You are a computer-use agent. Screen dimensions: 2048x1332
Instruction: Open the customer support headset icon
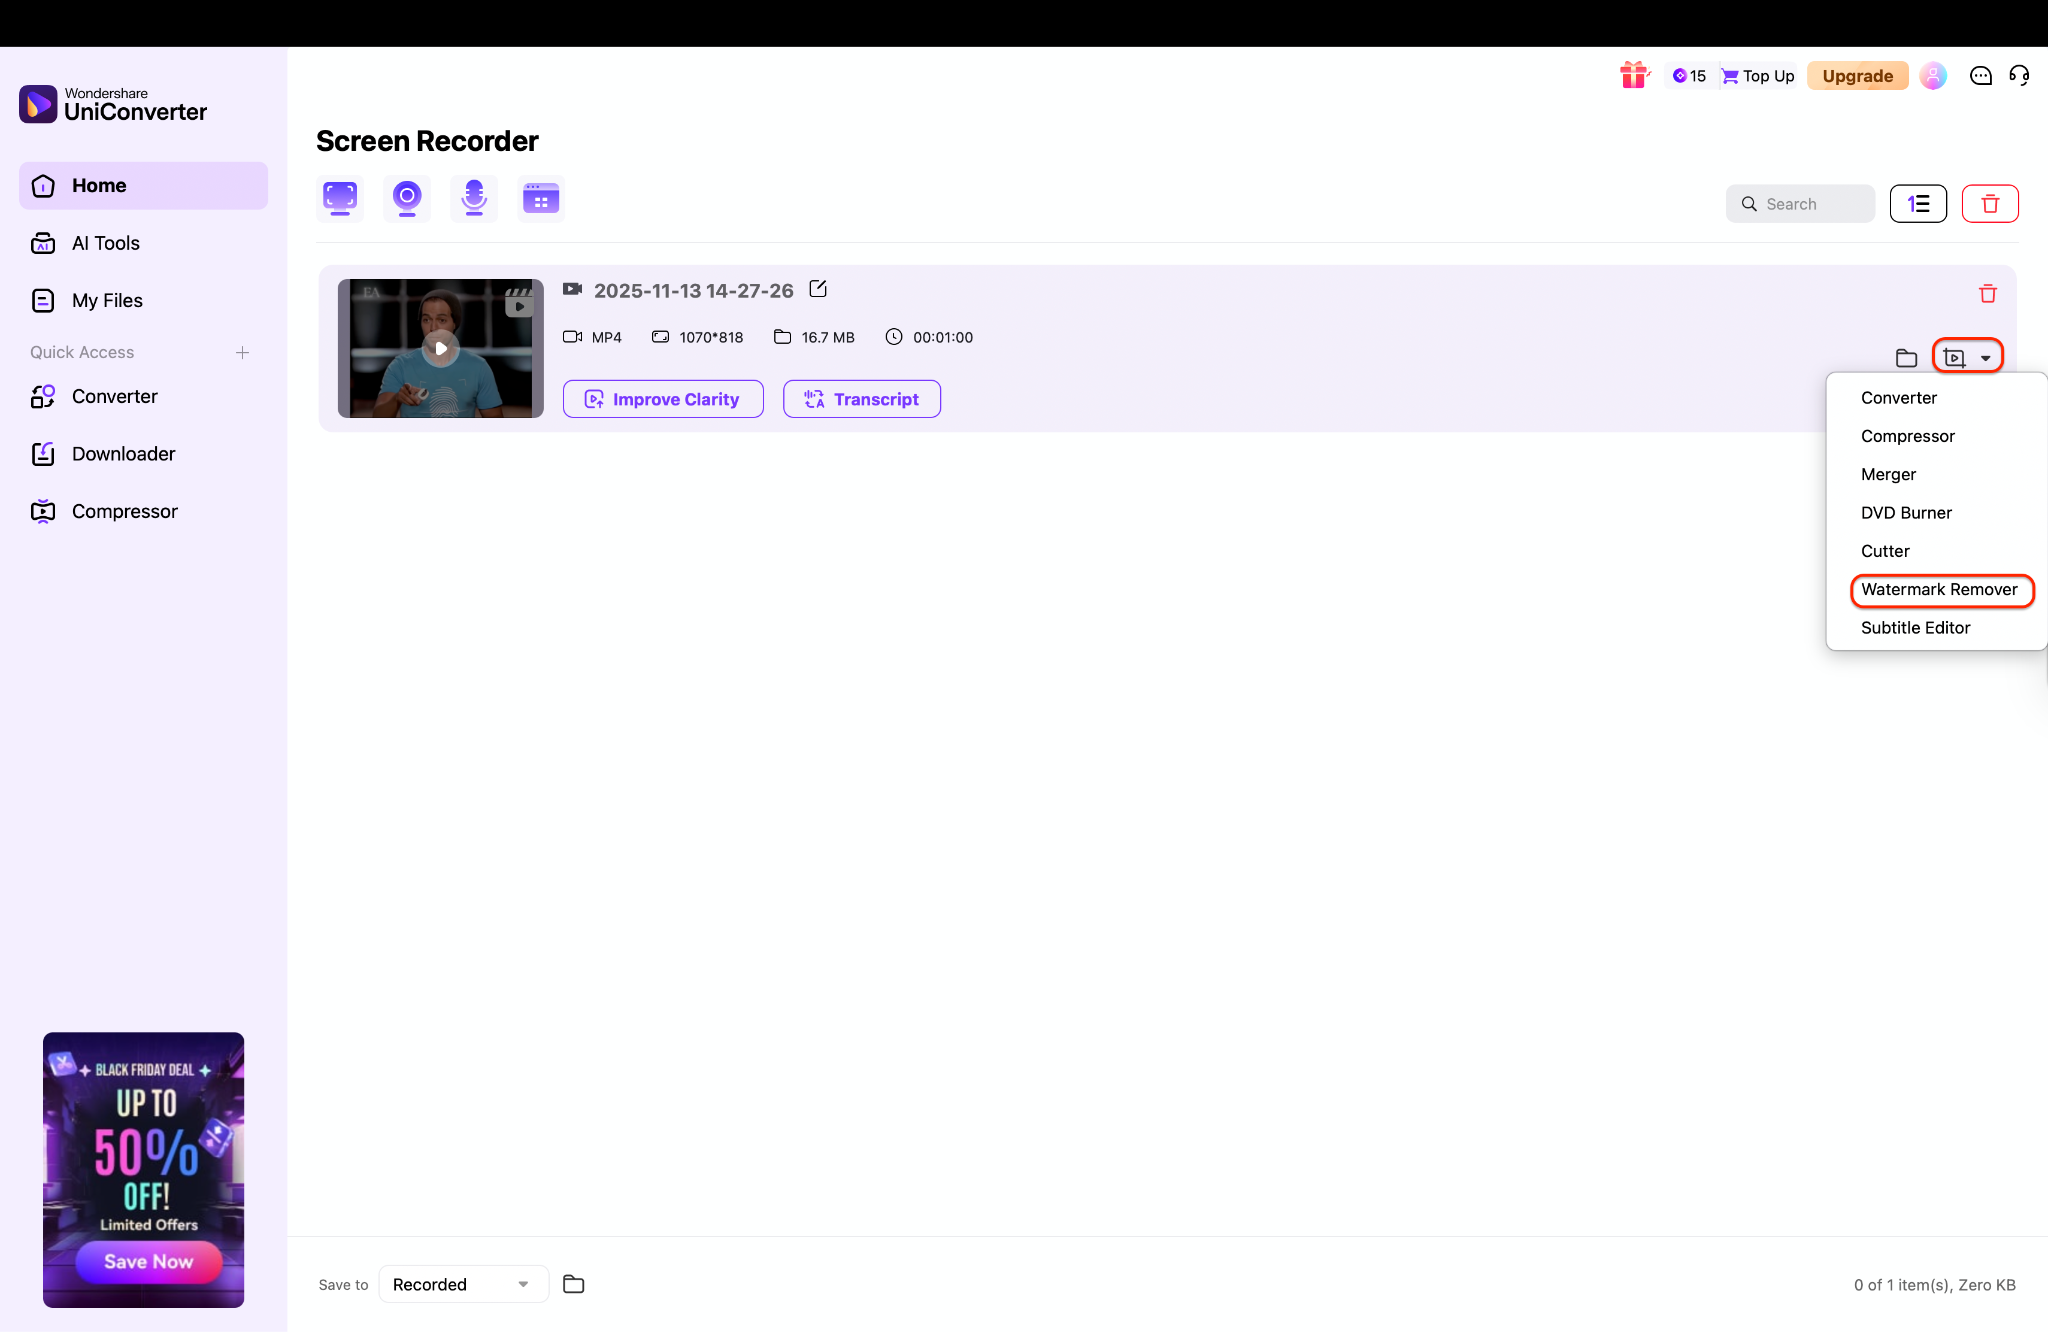(x=2019, y=75)
